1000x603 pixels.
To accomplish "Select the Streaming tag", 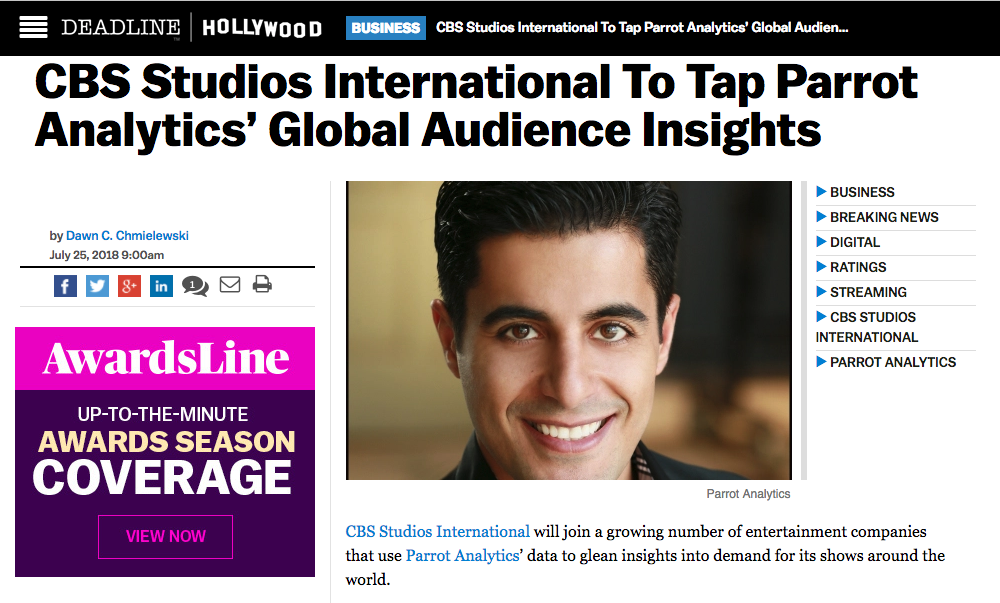I will (868, 292).
